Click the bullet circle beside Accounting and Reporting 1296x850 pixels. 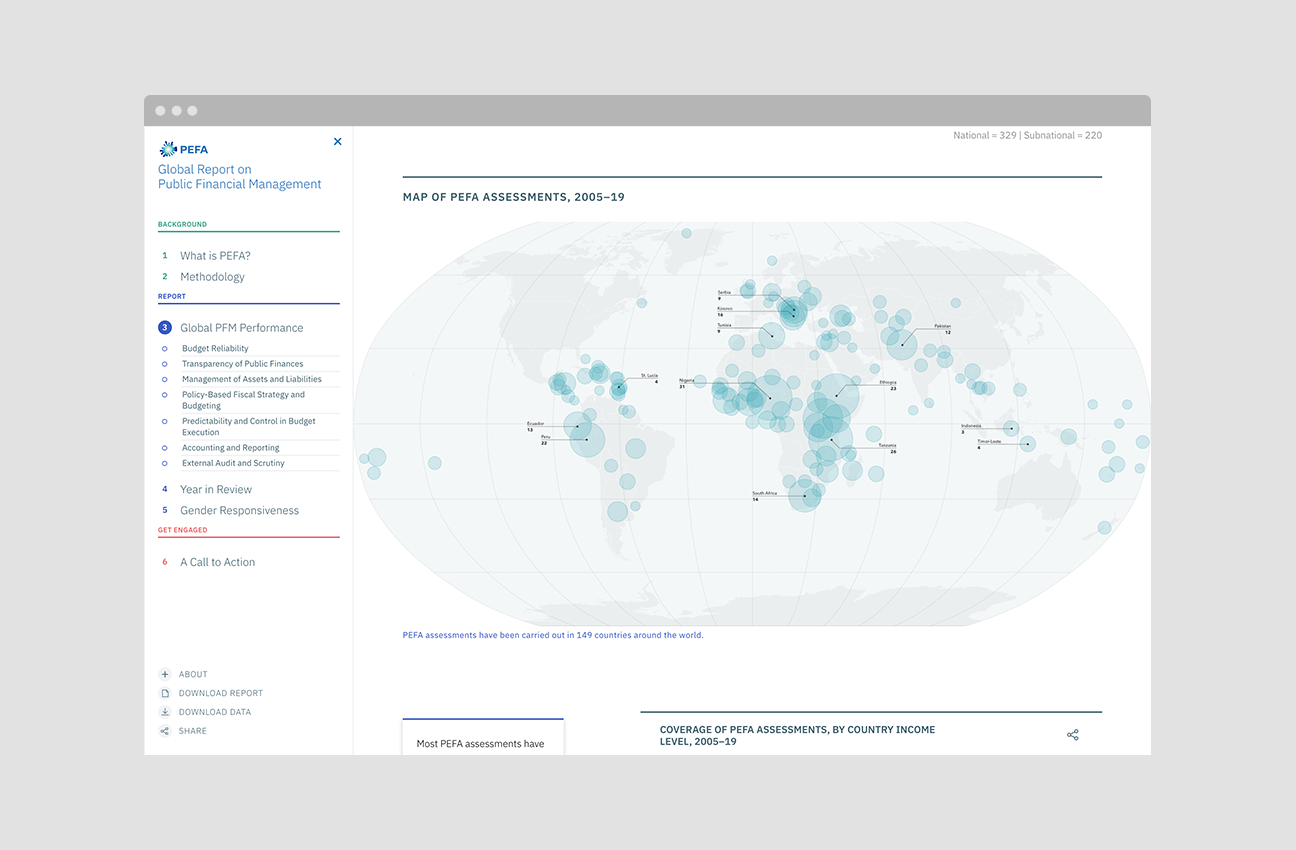(165, 448)
